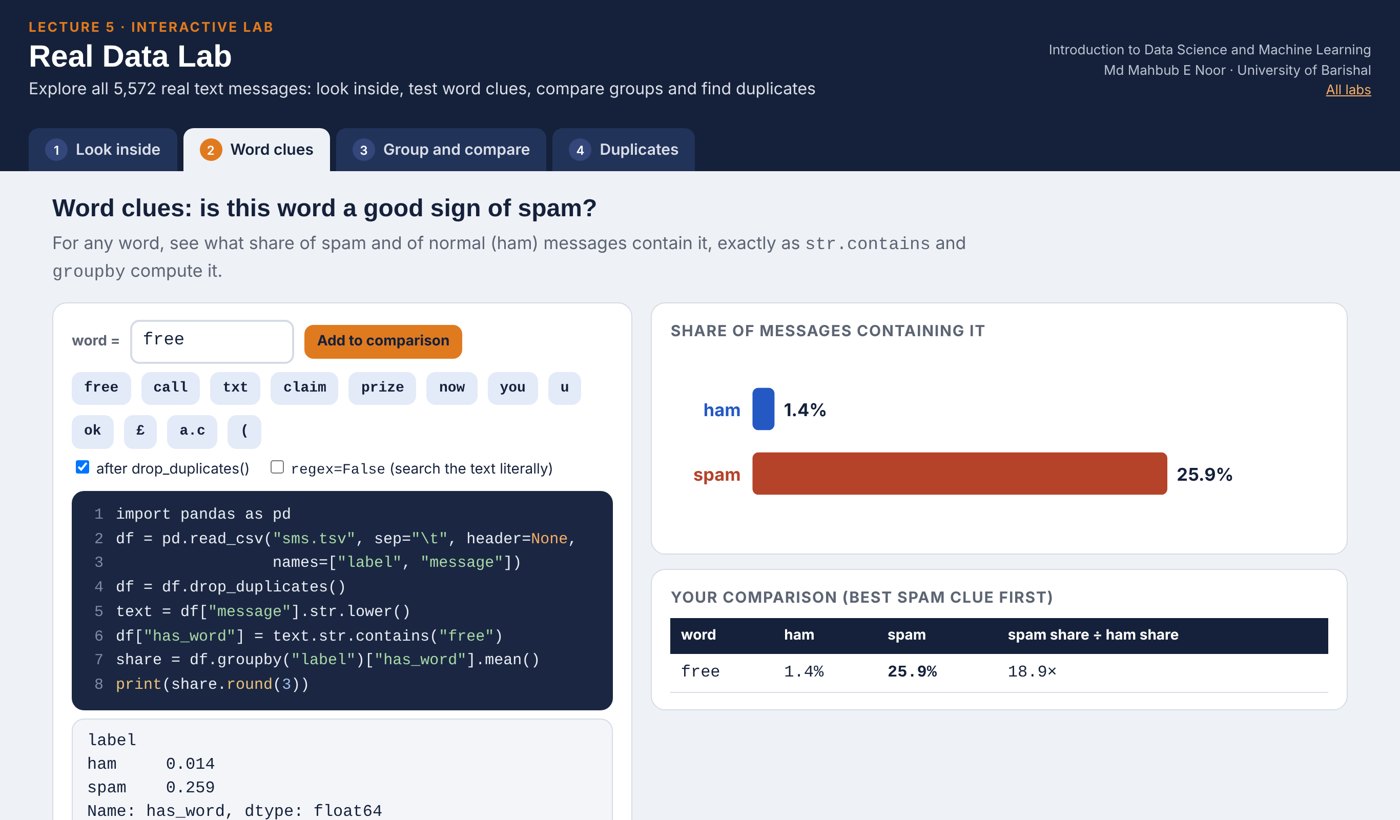Choose the 'claim' word chip
Image resolution: width=1400 pixels, height=820 pixels.
click(x=304, y=388)
